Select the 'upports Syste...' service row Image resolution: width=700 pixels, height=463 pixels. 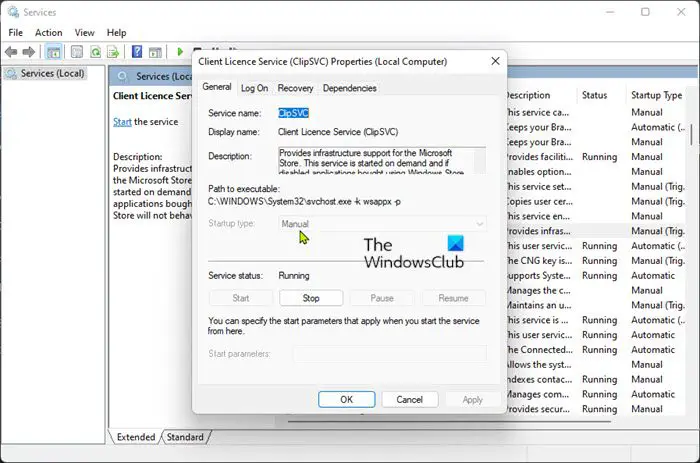pyautogui.click(x=596, y=275)
